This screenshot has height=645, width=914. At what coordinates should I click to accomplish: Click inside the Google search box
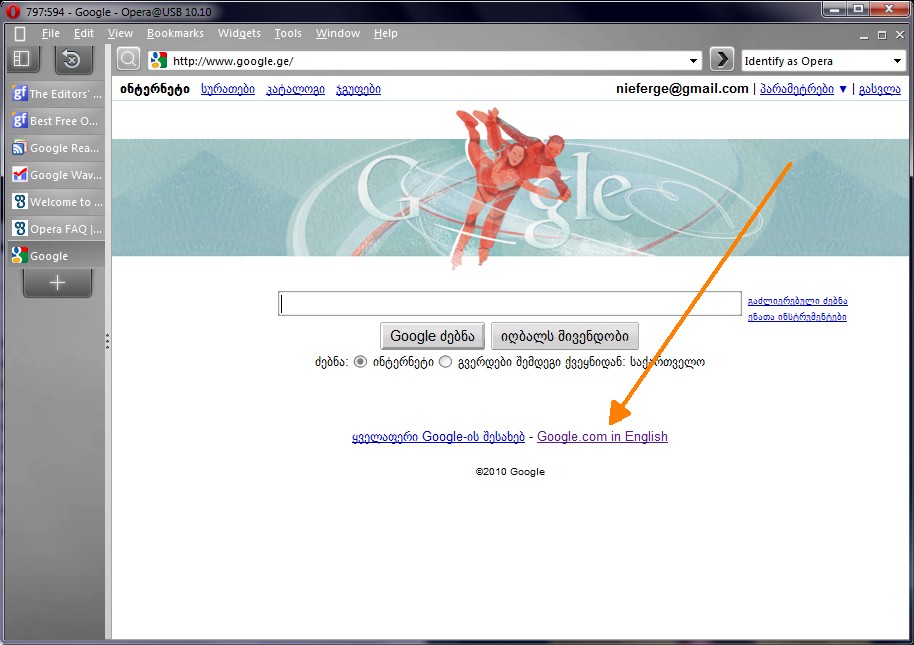click(x=510, y=304)
